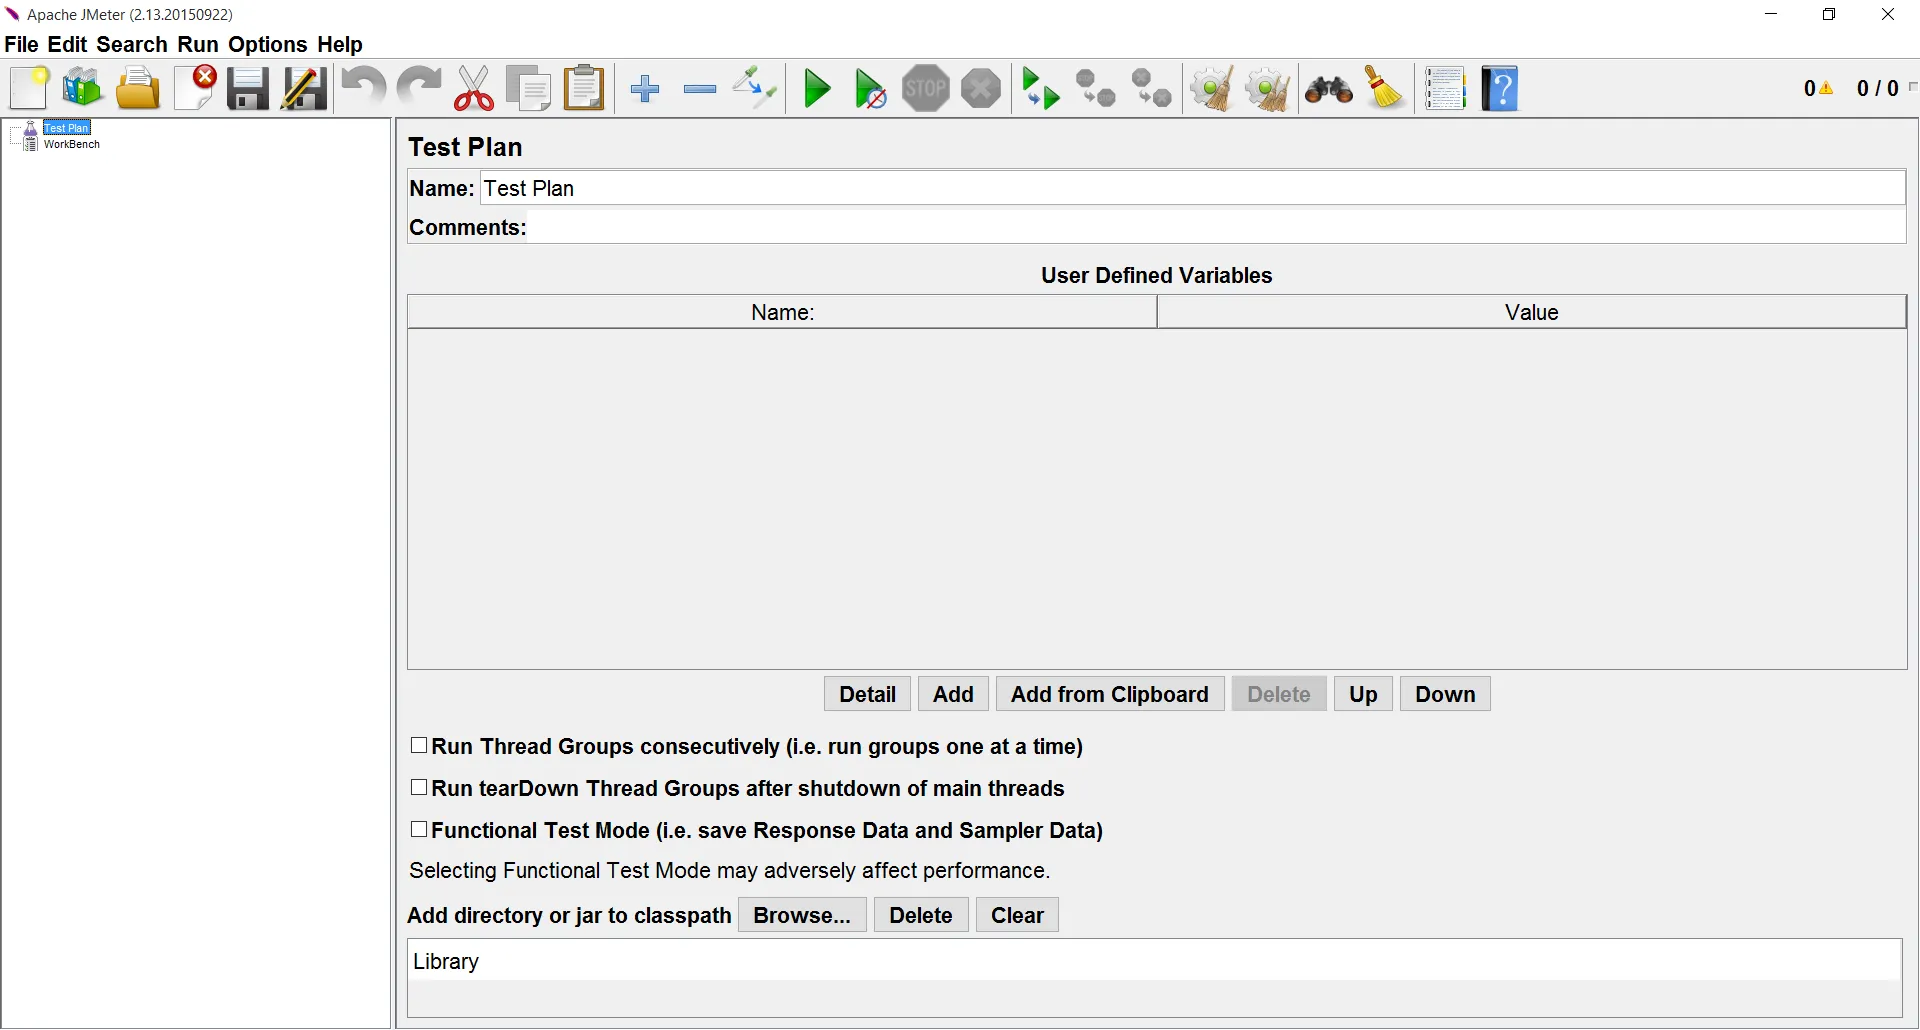
Task: Click the test plan Name input field
Action: (x=1193, y=188)
